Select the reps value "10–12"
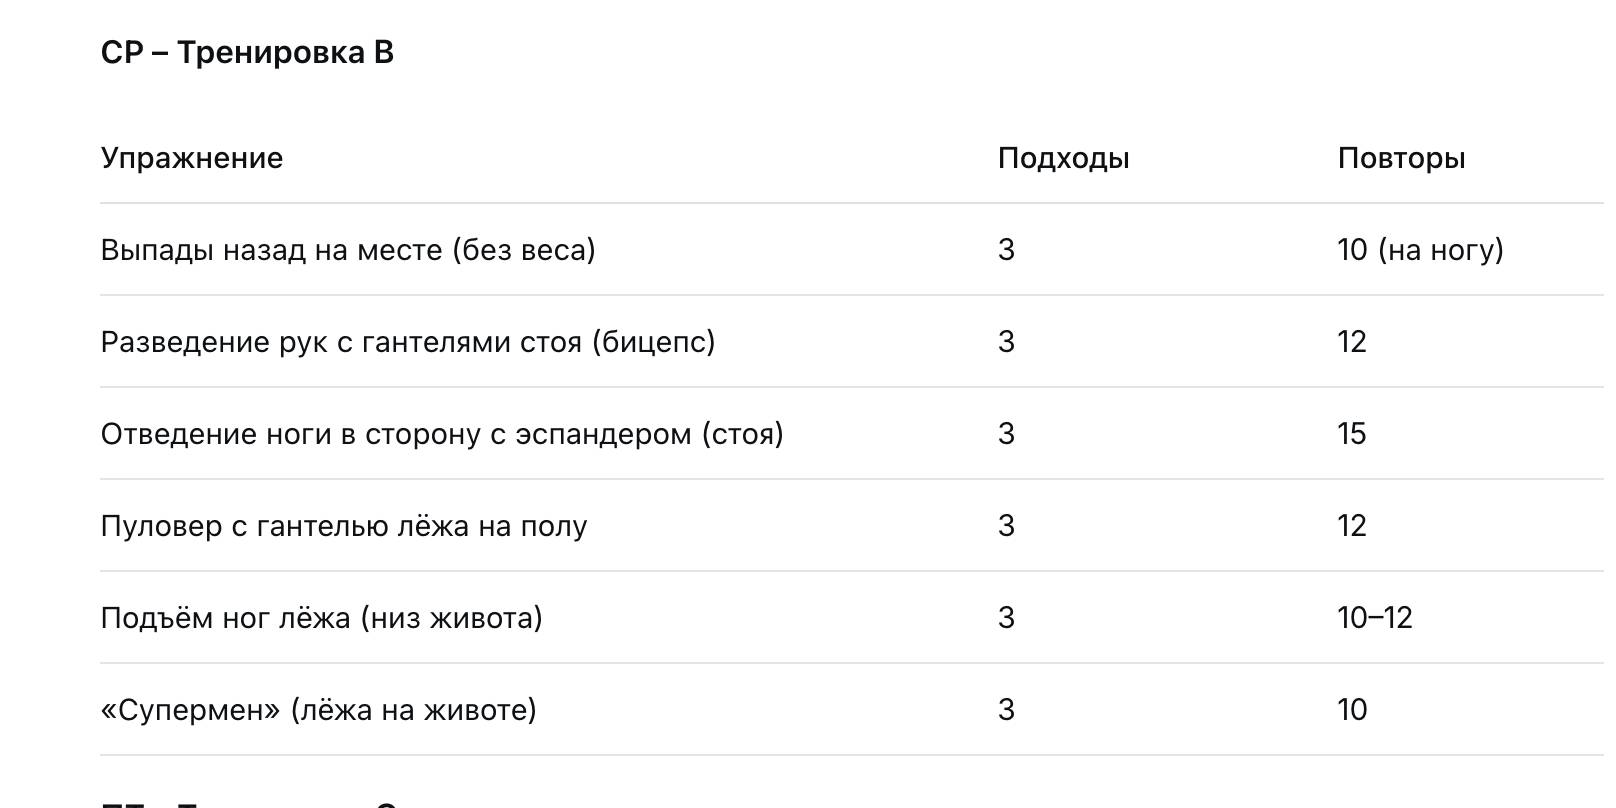 [1374, 618]
